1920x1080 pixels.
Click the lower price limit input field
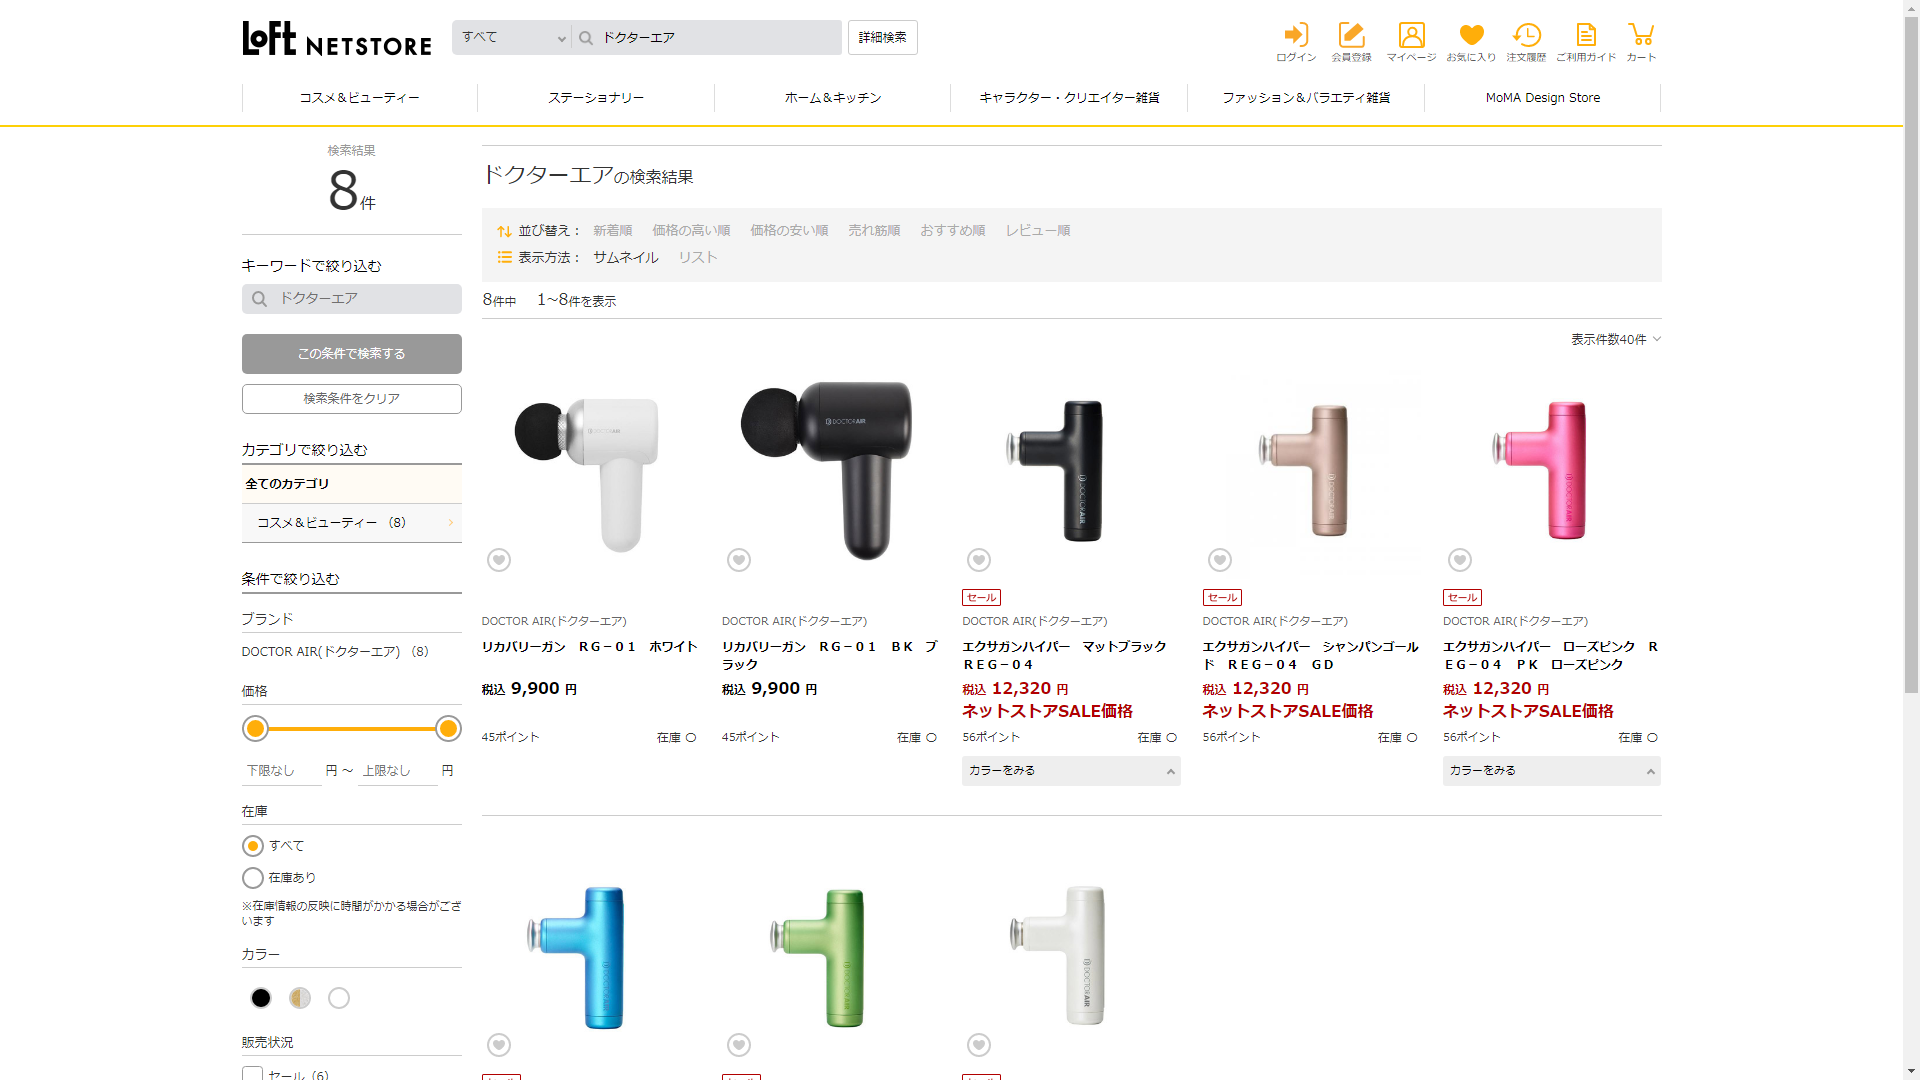pos(282,771)
